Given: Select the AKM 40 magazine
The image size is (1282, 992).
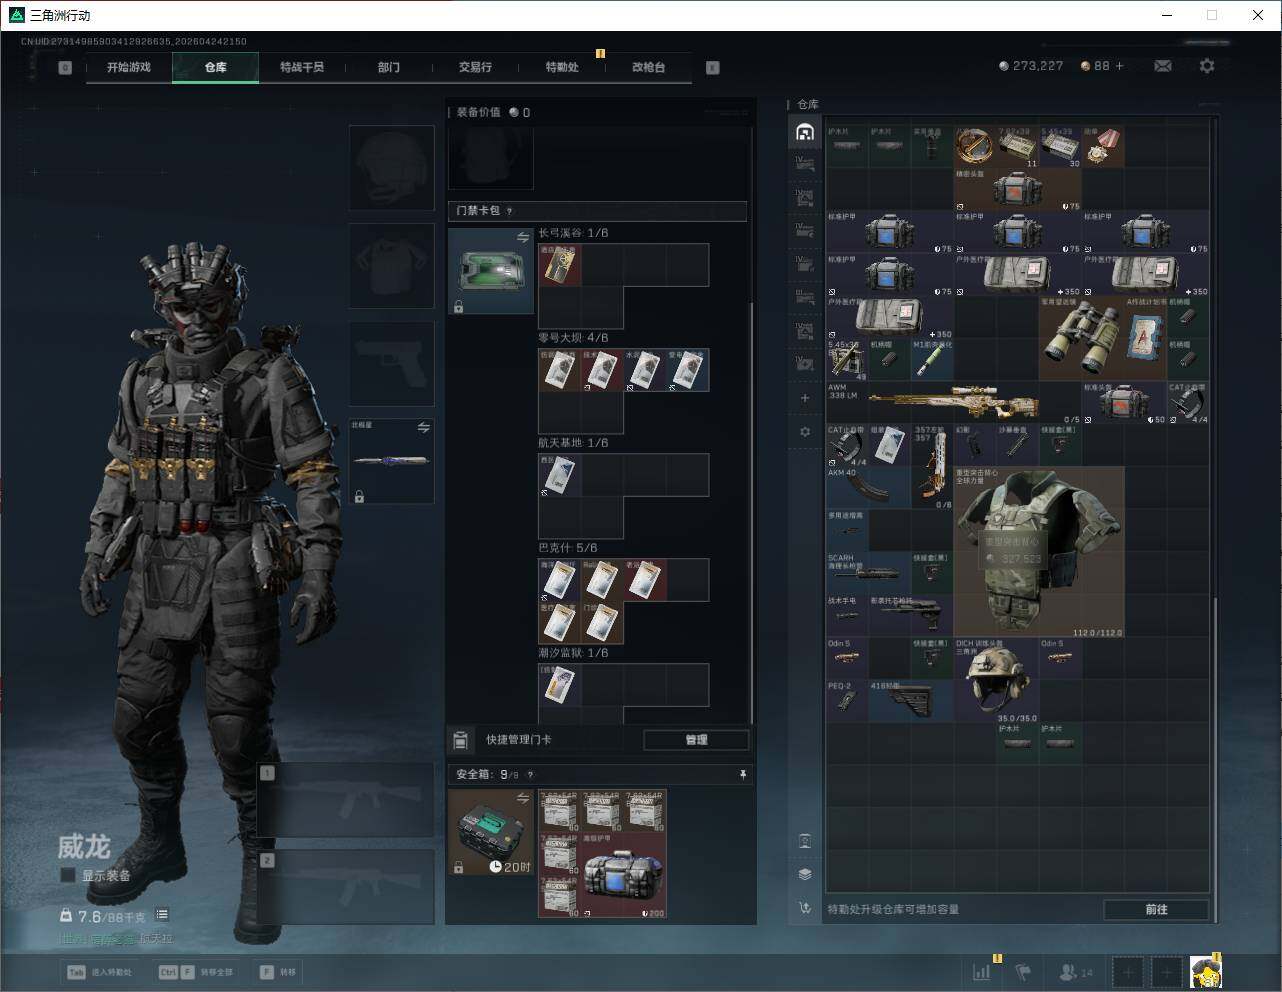Looking at the screenshot, I should [869, 487].
